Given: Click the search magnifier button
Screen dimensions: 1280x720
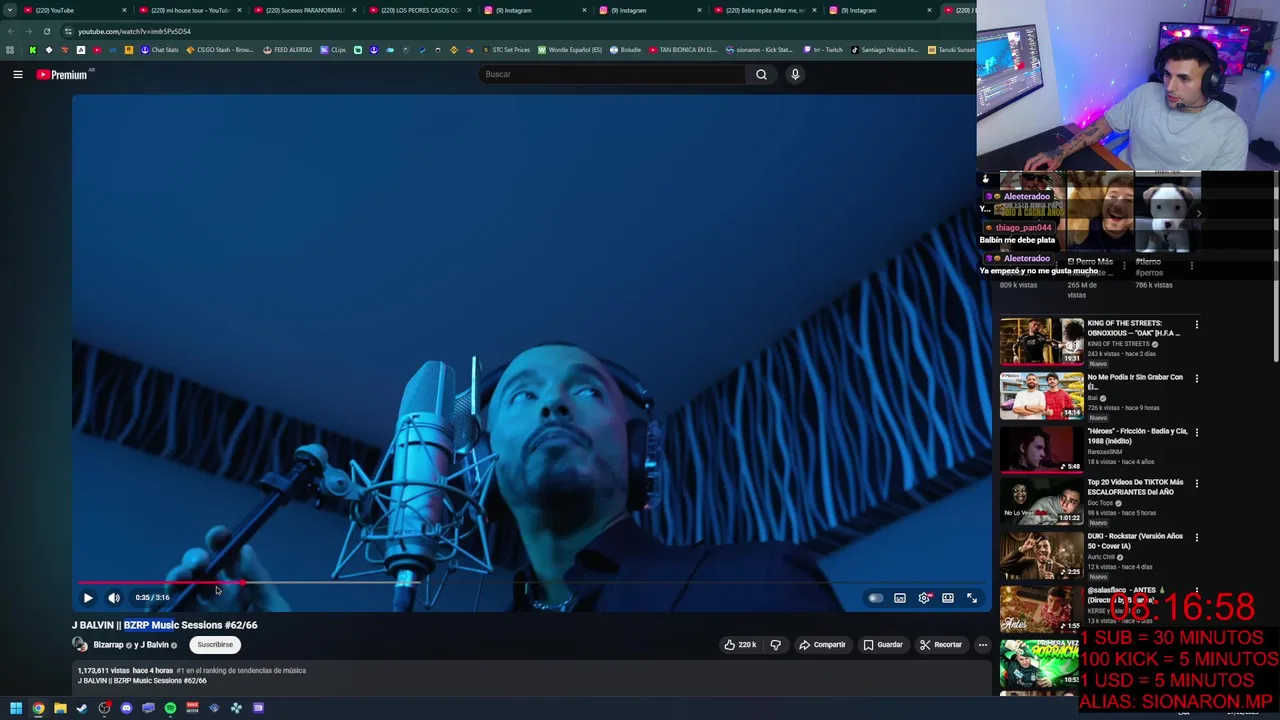Looking at the screenshot, I should [761, 74].
